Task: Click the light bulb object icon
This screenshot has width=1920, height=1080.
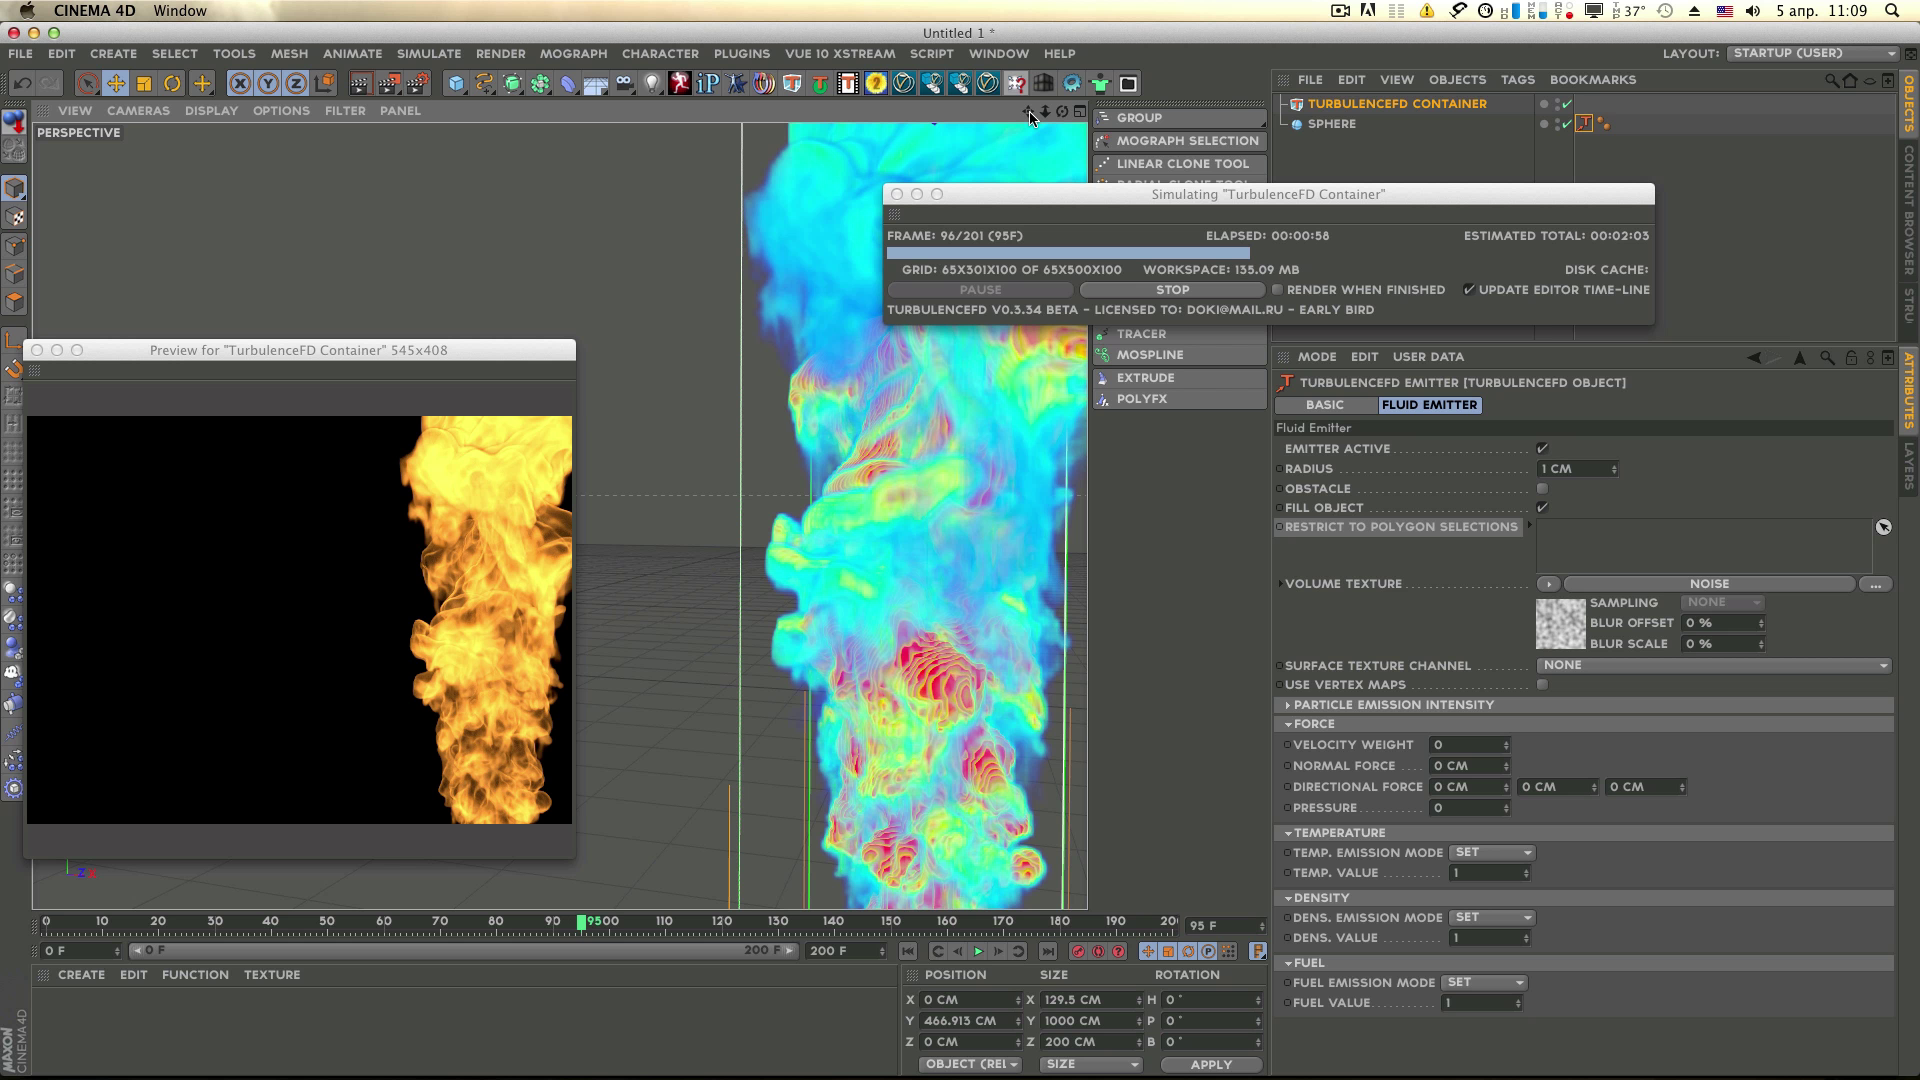Action: coord(652,84)
